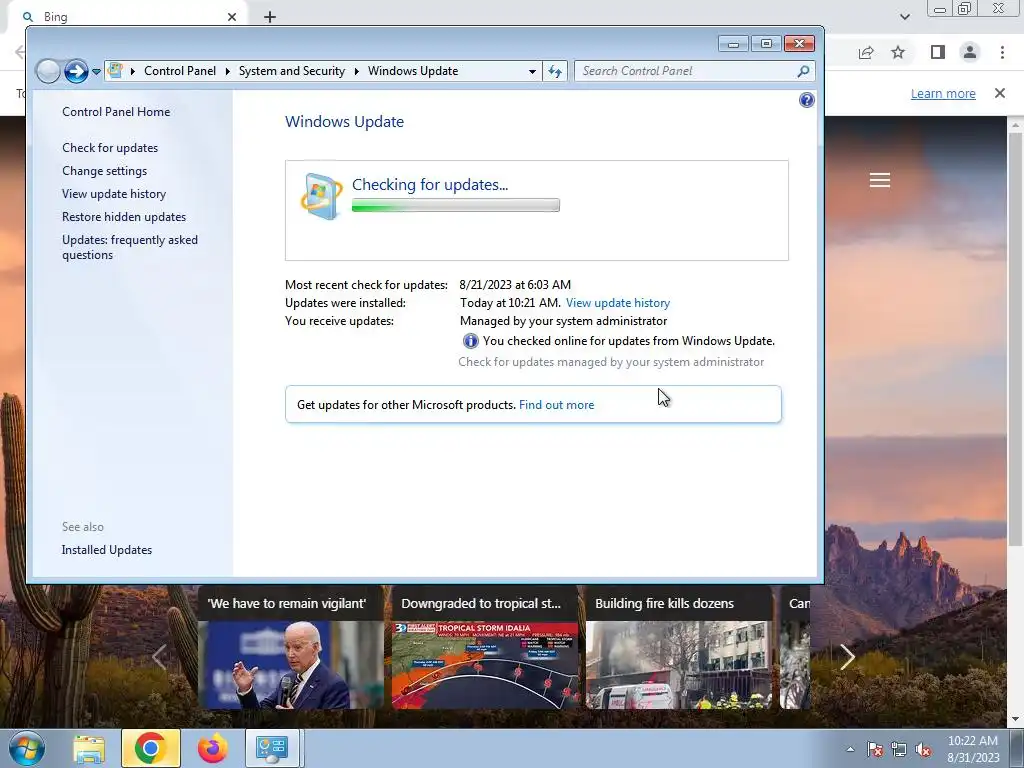This screenshot has height=768, width=1024.
Task: Open the Action Center flag icon
Action: (875, 750)
